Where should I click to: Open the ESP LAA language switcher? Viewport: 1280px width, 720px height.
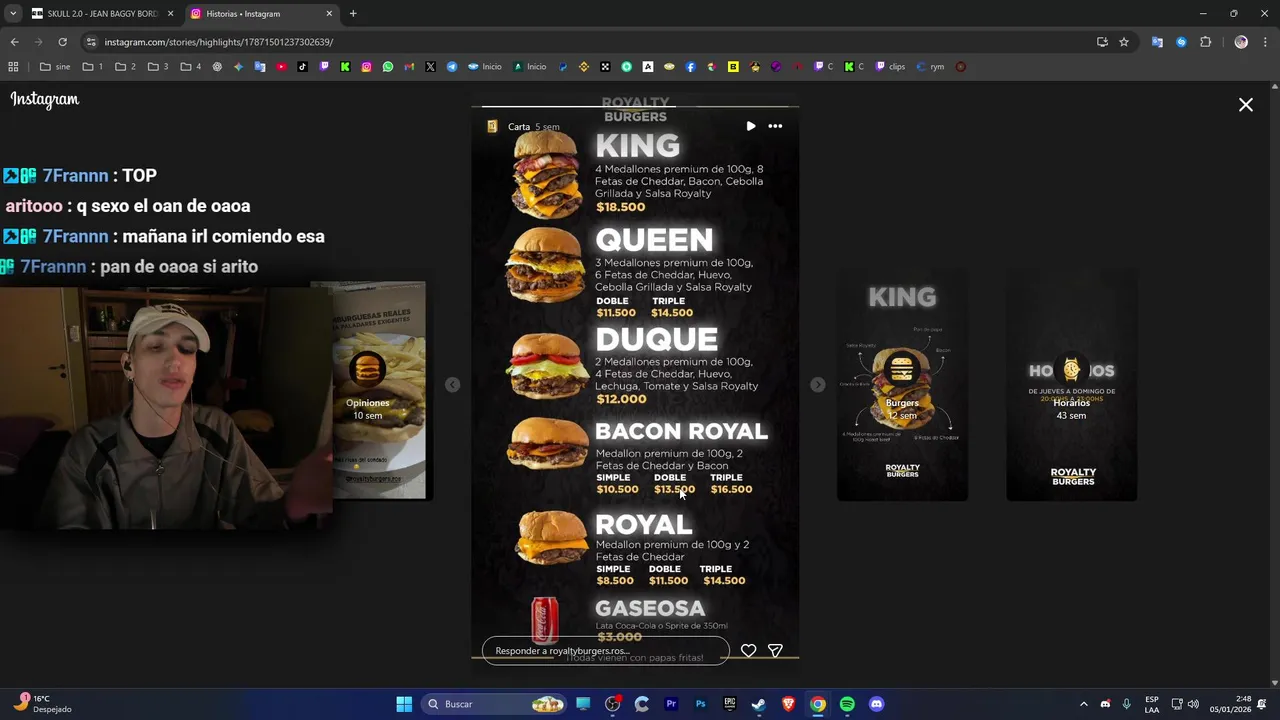[x=1152, y=704]
